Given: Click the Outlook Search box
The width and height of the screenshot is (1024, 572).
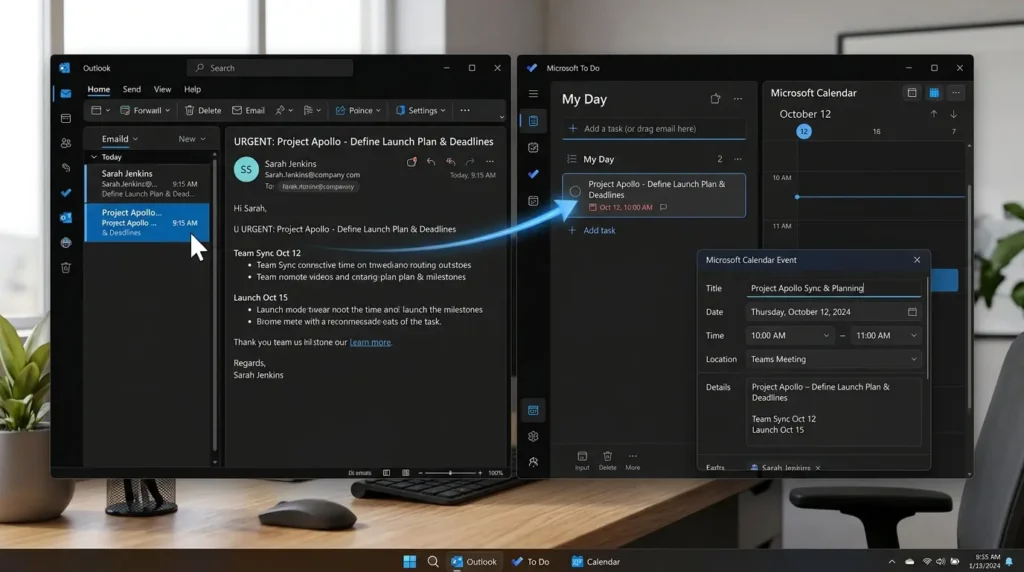Looking at the screenshot, I should click(x=270, y=68).
